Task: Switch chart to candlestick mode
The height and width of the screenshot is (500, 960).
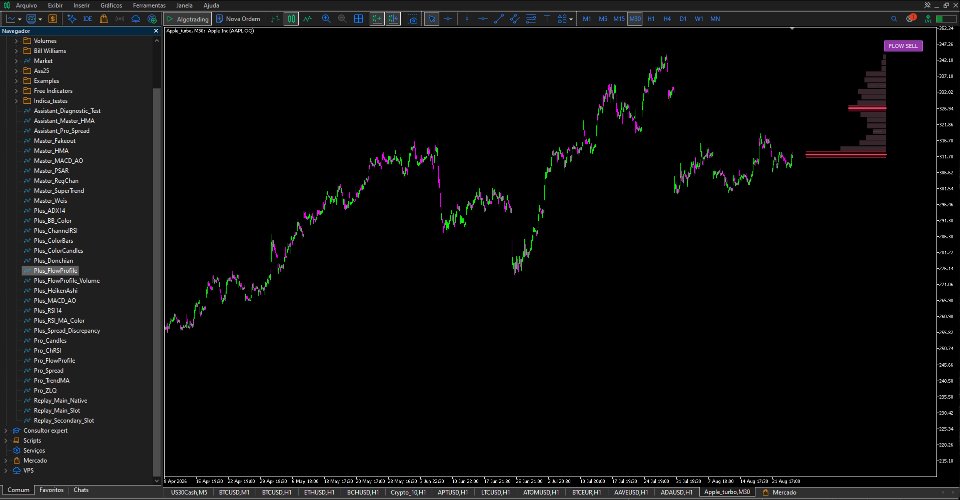Action: click(291, 19)
